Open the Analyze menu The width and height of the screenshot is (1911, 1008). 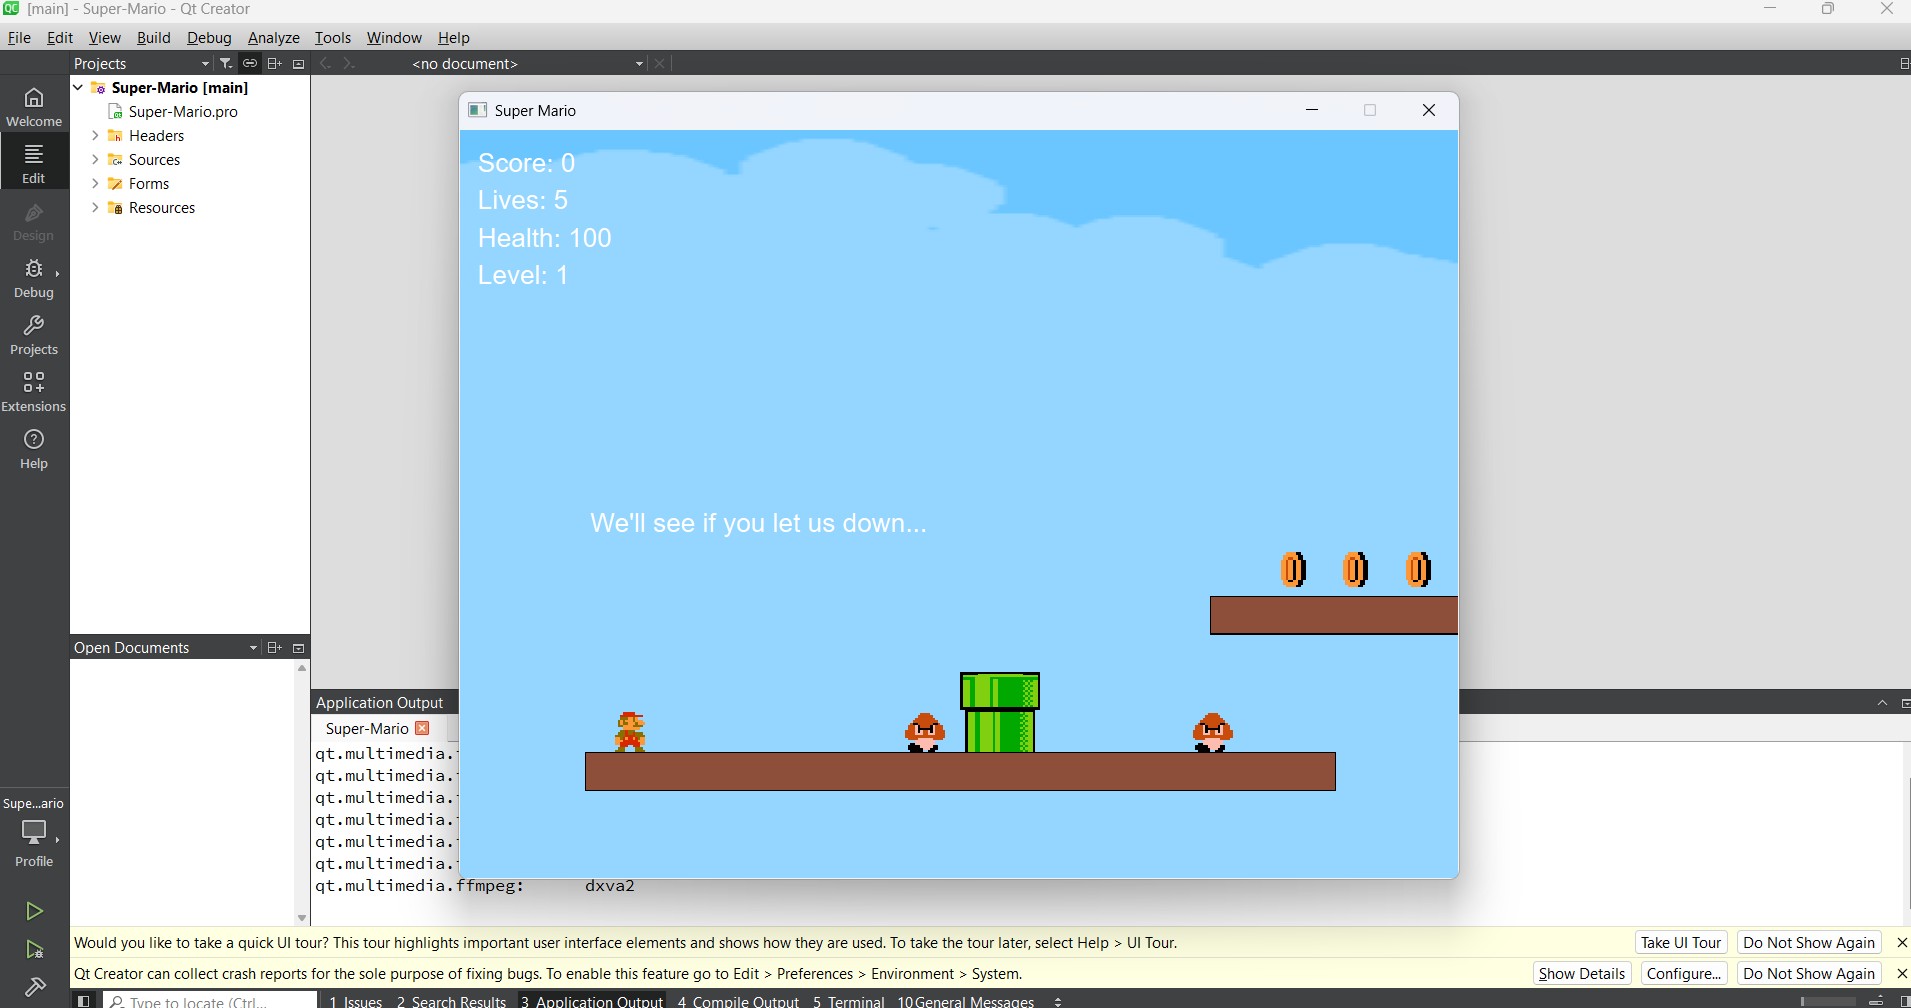(x=273, y=37)
